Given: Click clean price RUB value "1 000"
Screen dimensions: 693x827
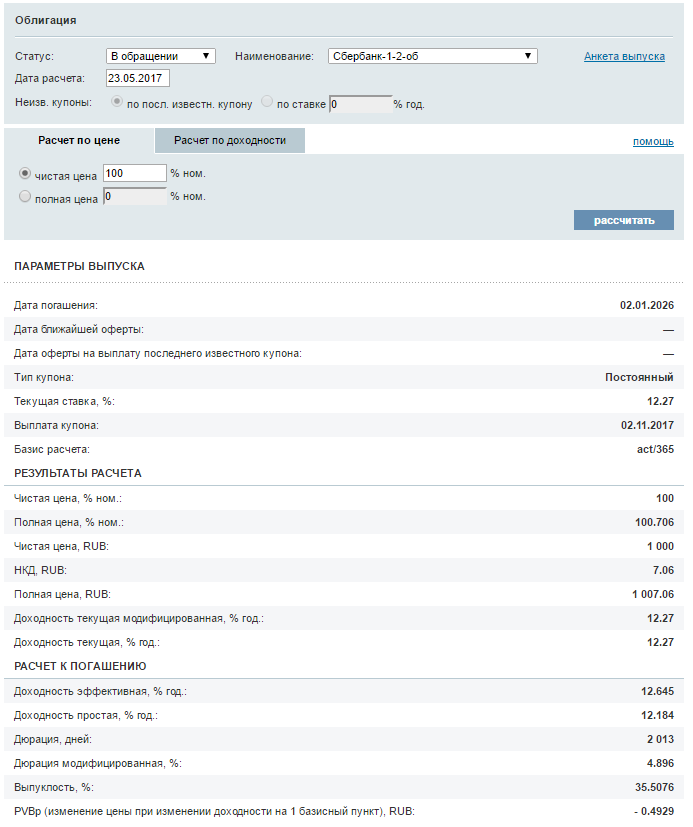Looking at the screenshot, I should click(x=660, y=546).
